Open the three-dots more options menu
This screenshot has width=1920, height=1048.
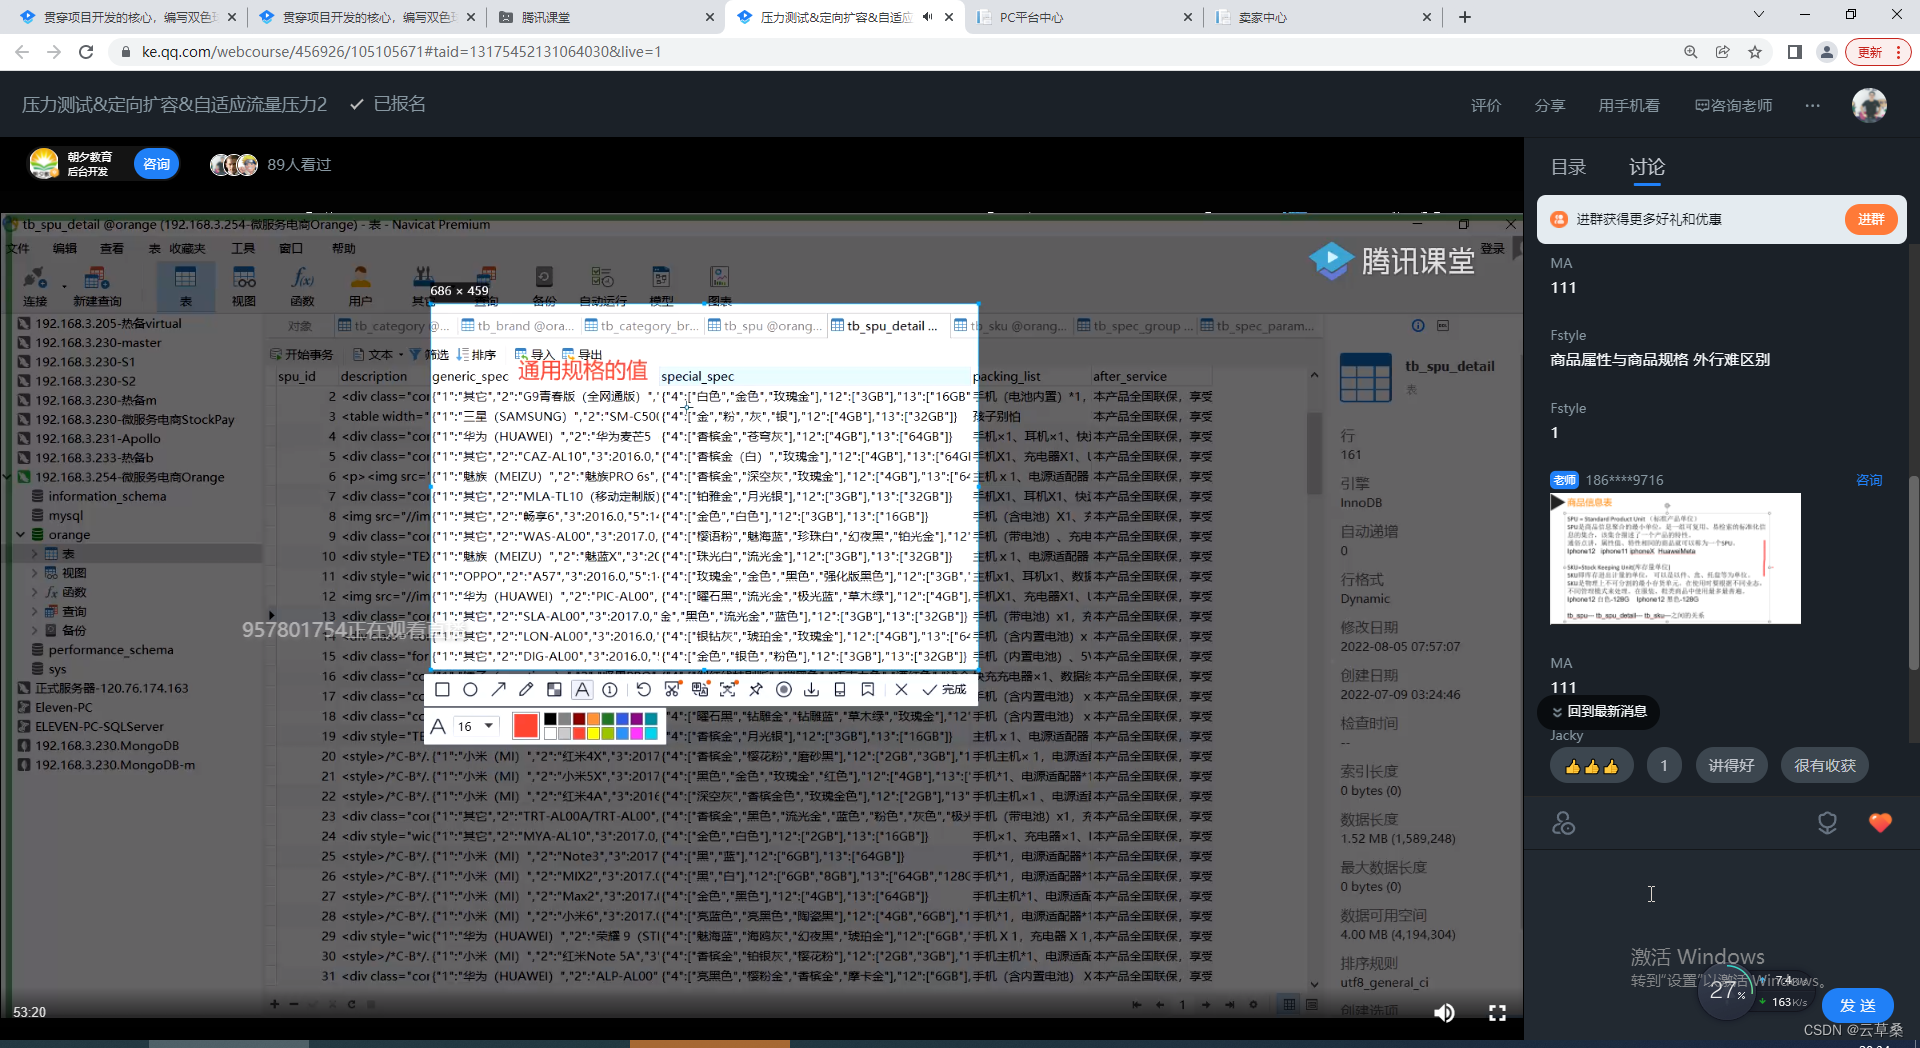[x=1812, y=105]
